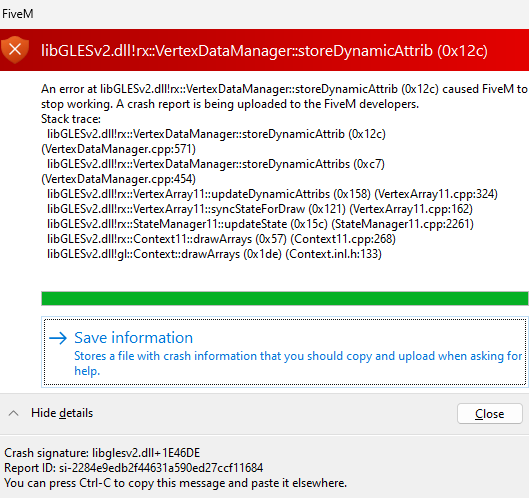Select the VertexArray11::updateDynamicAttribs trace line
This screenshot has height=498, width=529.
272,194
